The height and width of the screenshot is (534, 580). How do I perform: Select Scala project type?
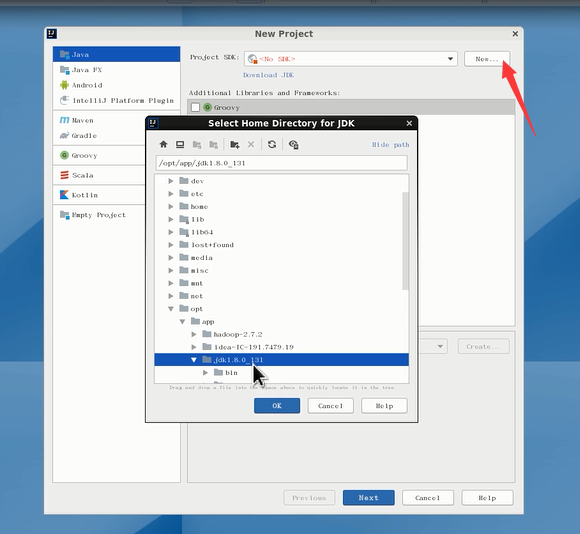100,175
